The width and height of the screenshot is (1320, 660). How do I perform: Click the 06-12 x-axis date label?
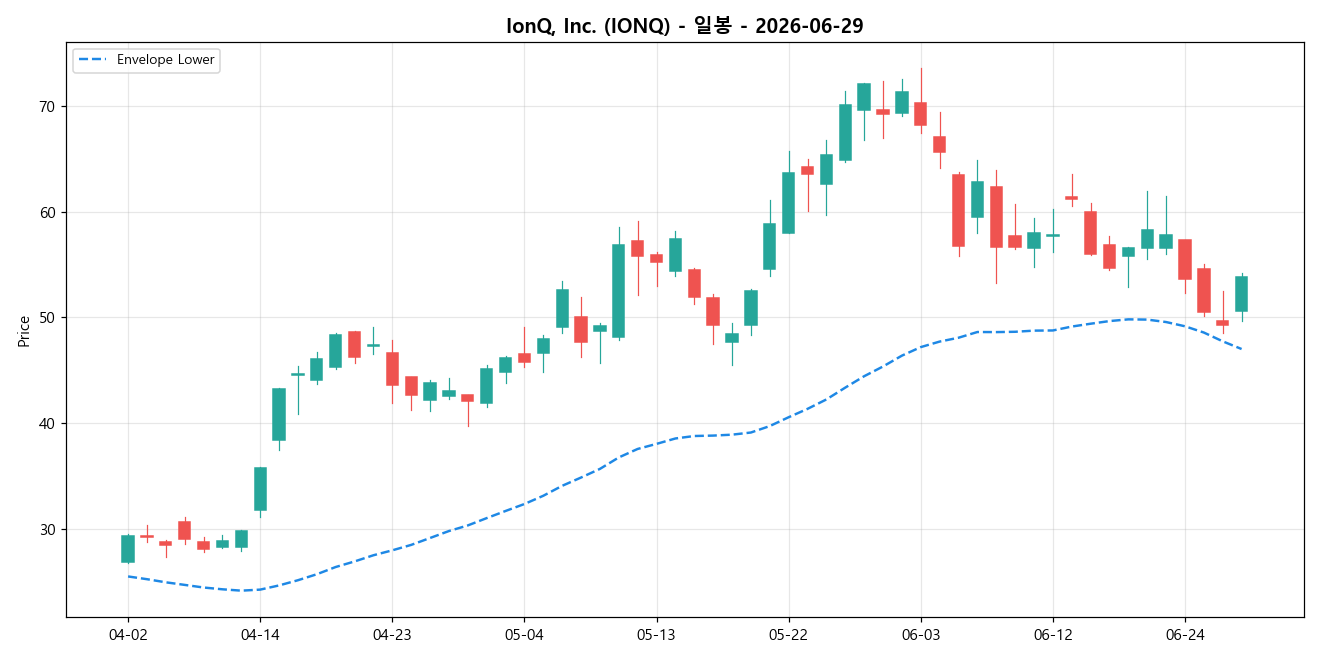pyautogui.click(x=1052, y=634)
